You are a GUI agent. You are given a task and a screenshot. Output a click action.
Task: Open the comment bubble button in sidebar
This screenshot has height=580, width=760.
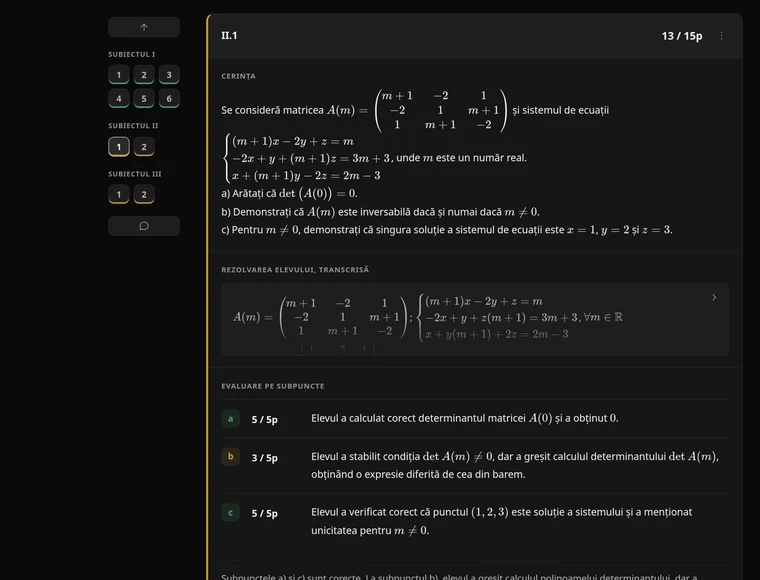[144, 226]
